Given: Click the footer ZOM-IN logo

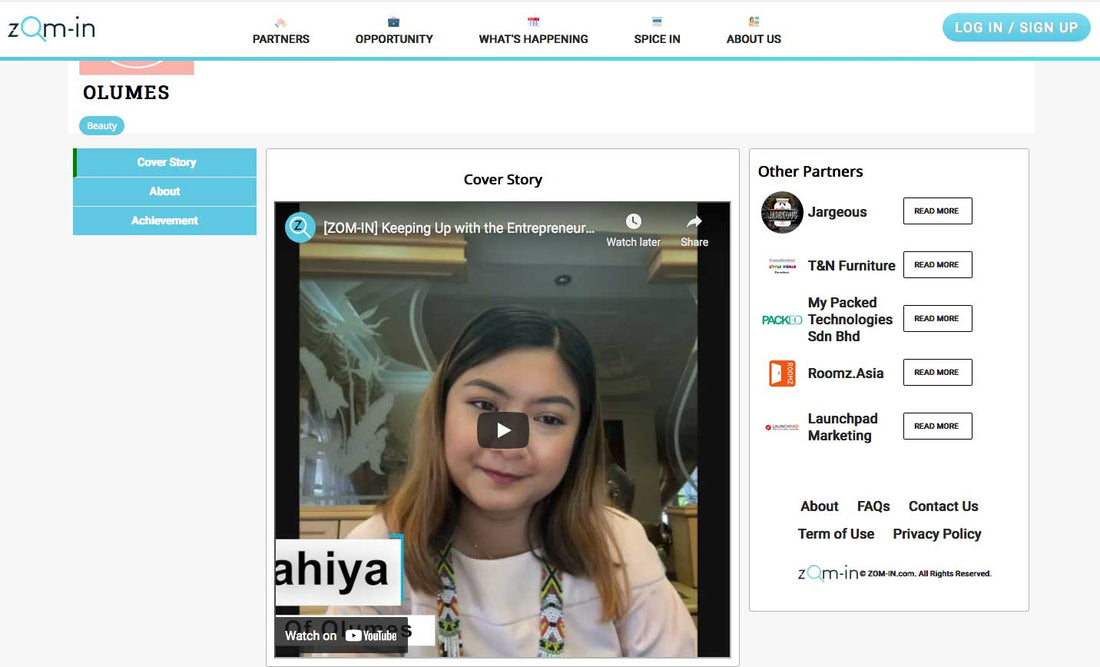Looking at the screenshot, I should (x=828, y=572).
